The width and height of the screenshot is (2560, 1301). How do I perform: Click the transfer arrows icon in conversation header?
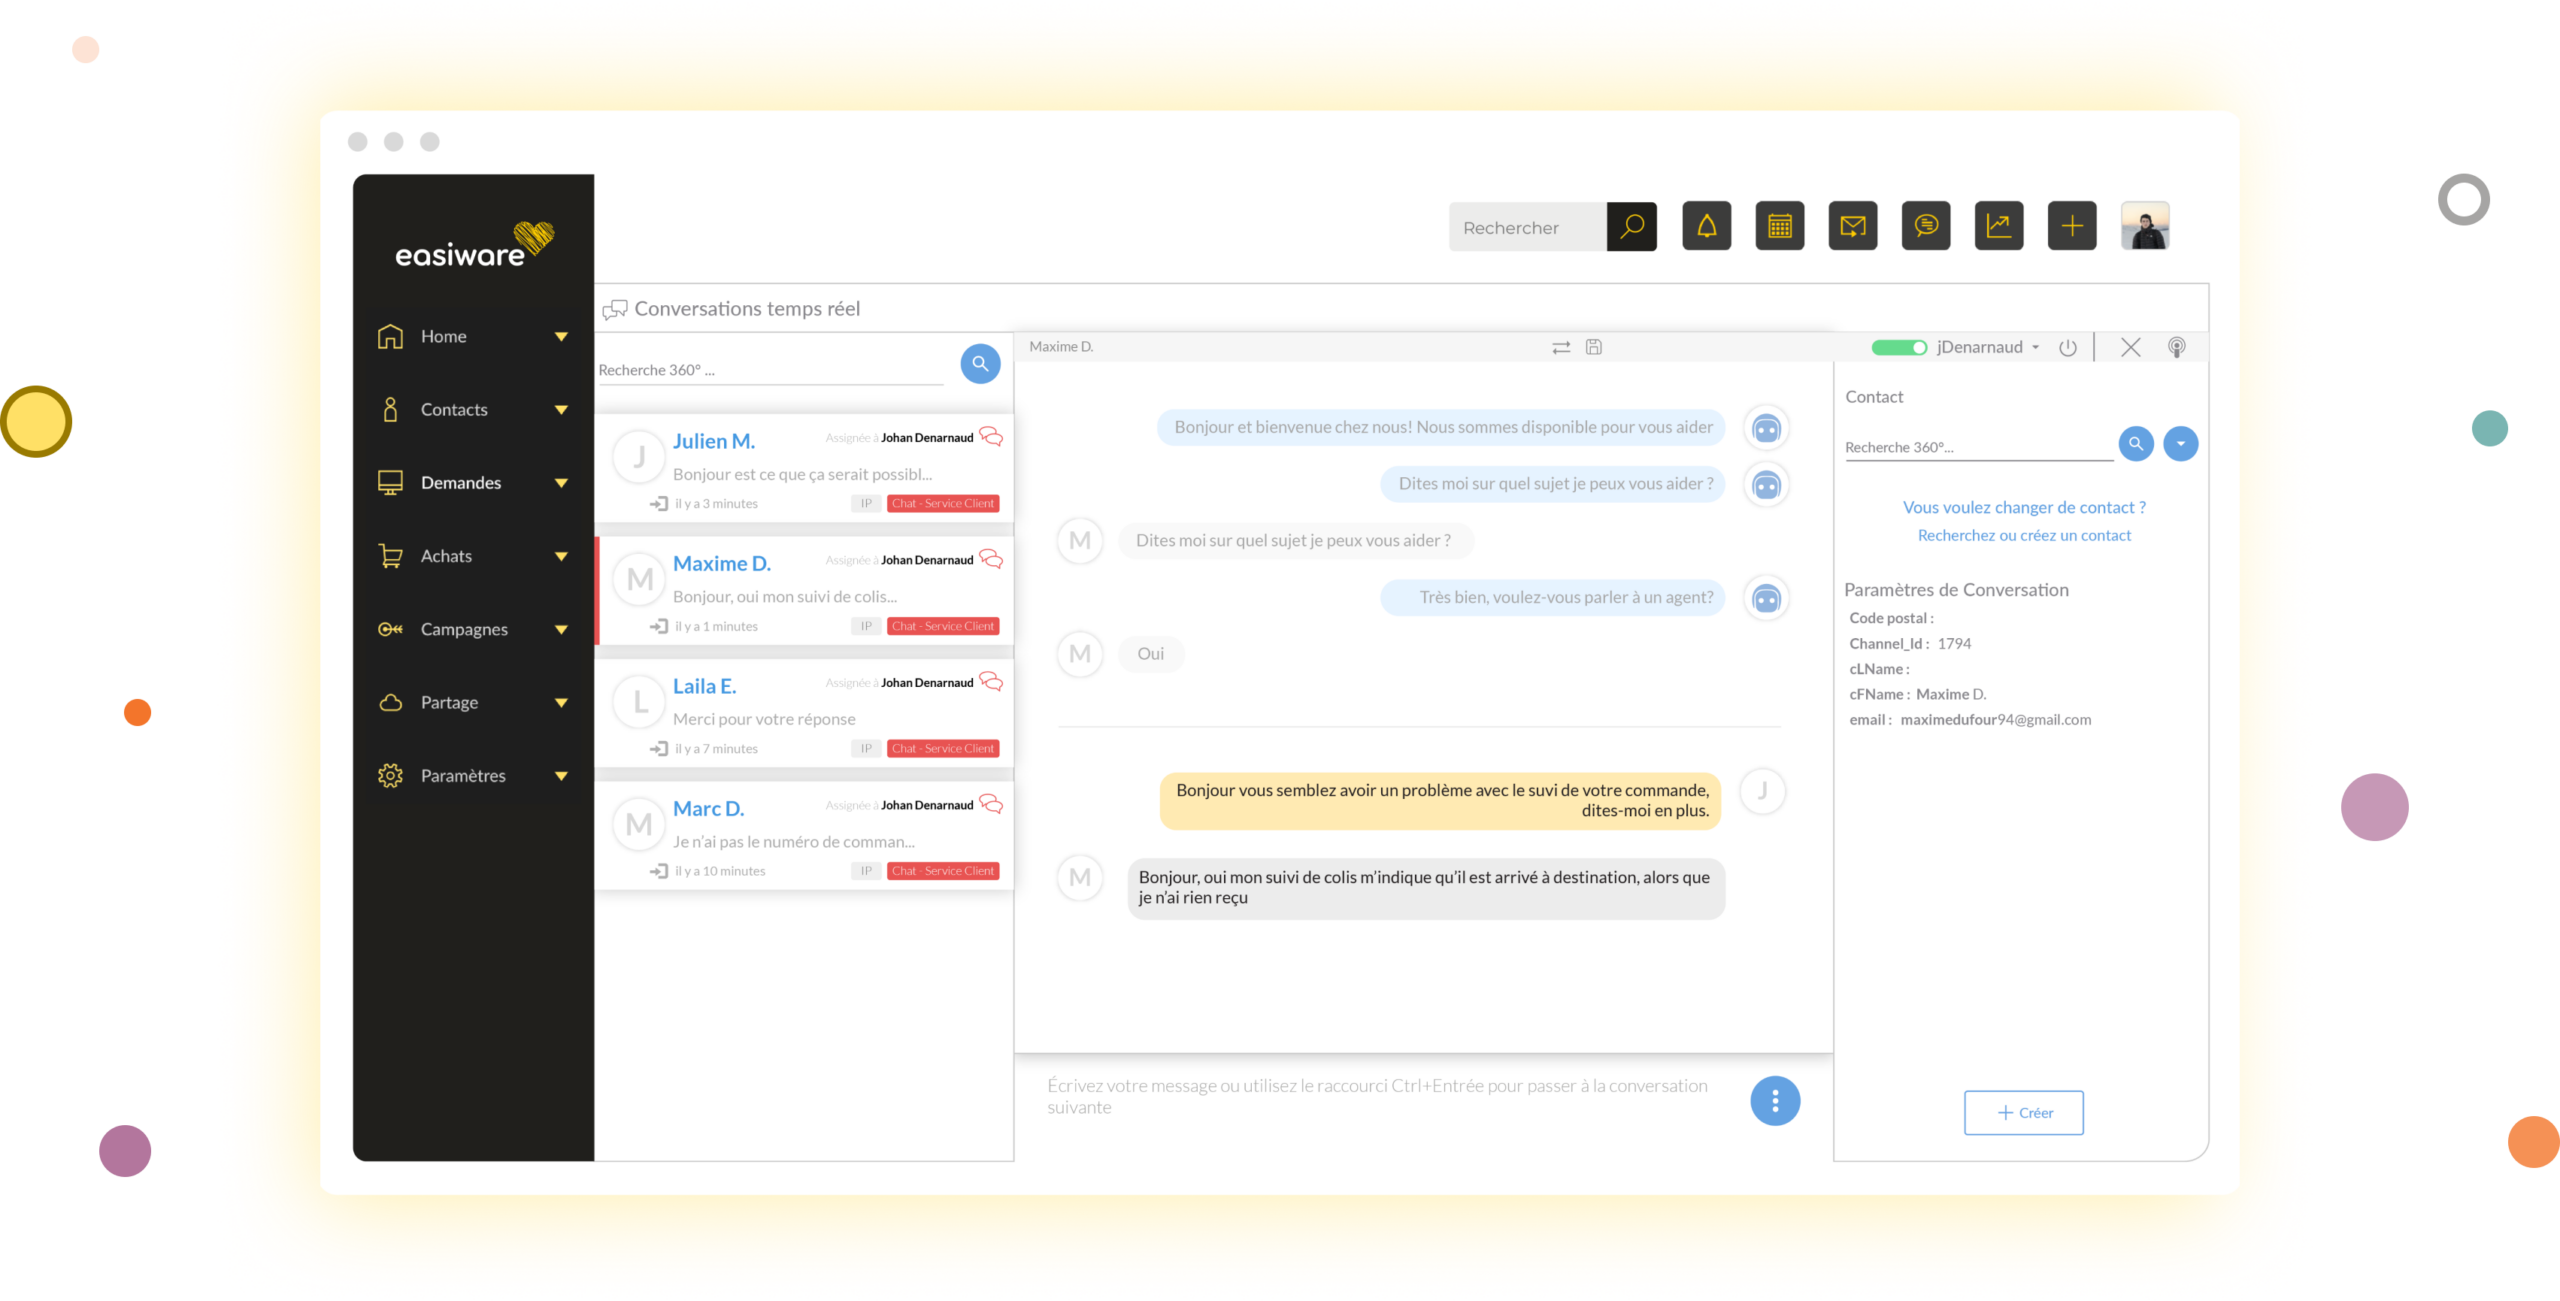point(1560,347)
